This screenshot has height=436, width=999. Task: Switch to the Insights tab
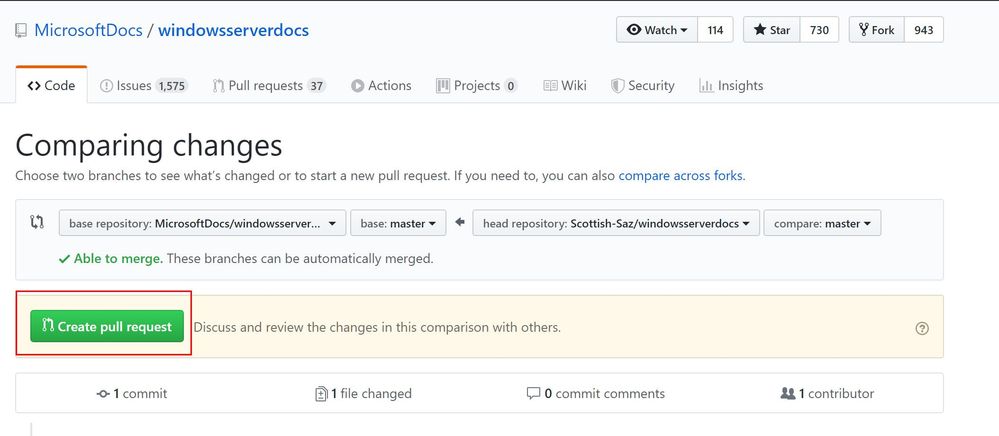[x=731, y=85]
